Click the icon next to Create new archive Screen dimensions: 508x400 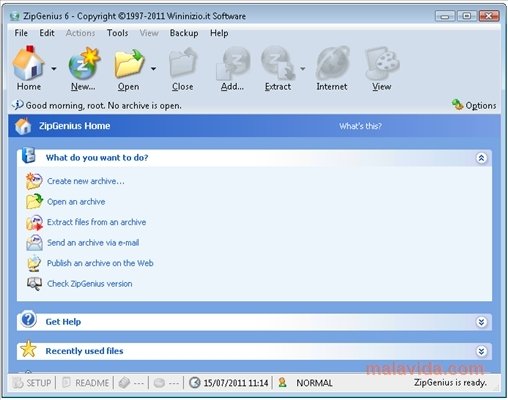34,181
